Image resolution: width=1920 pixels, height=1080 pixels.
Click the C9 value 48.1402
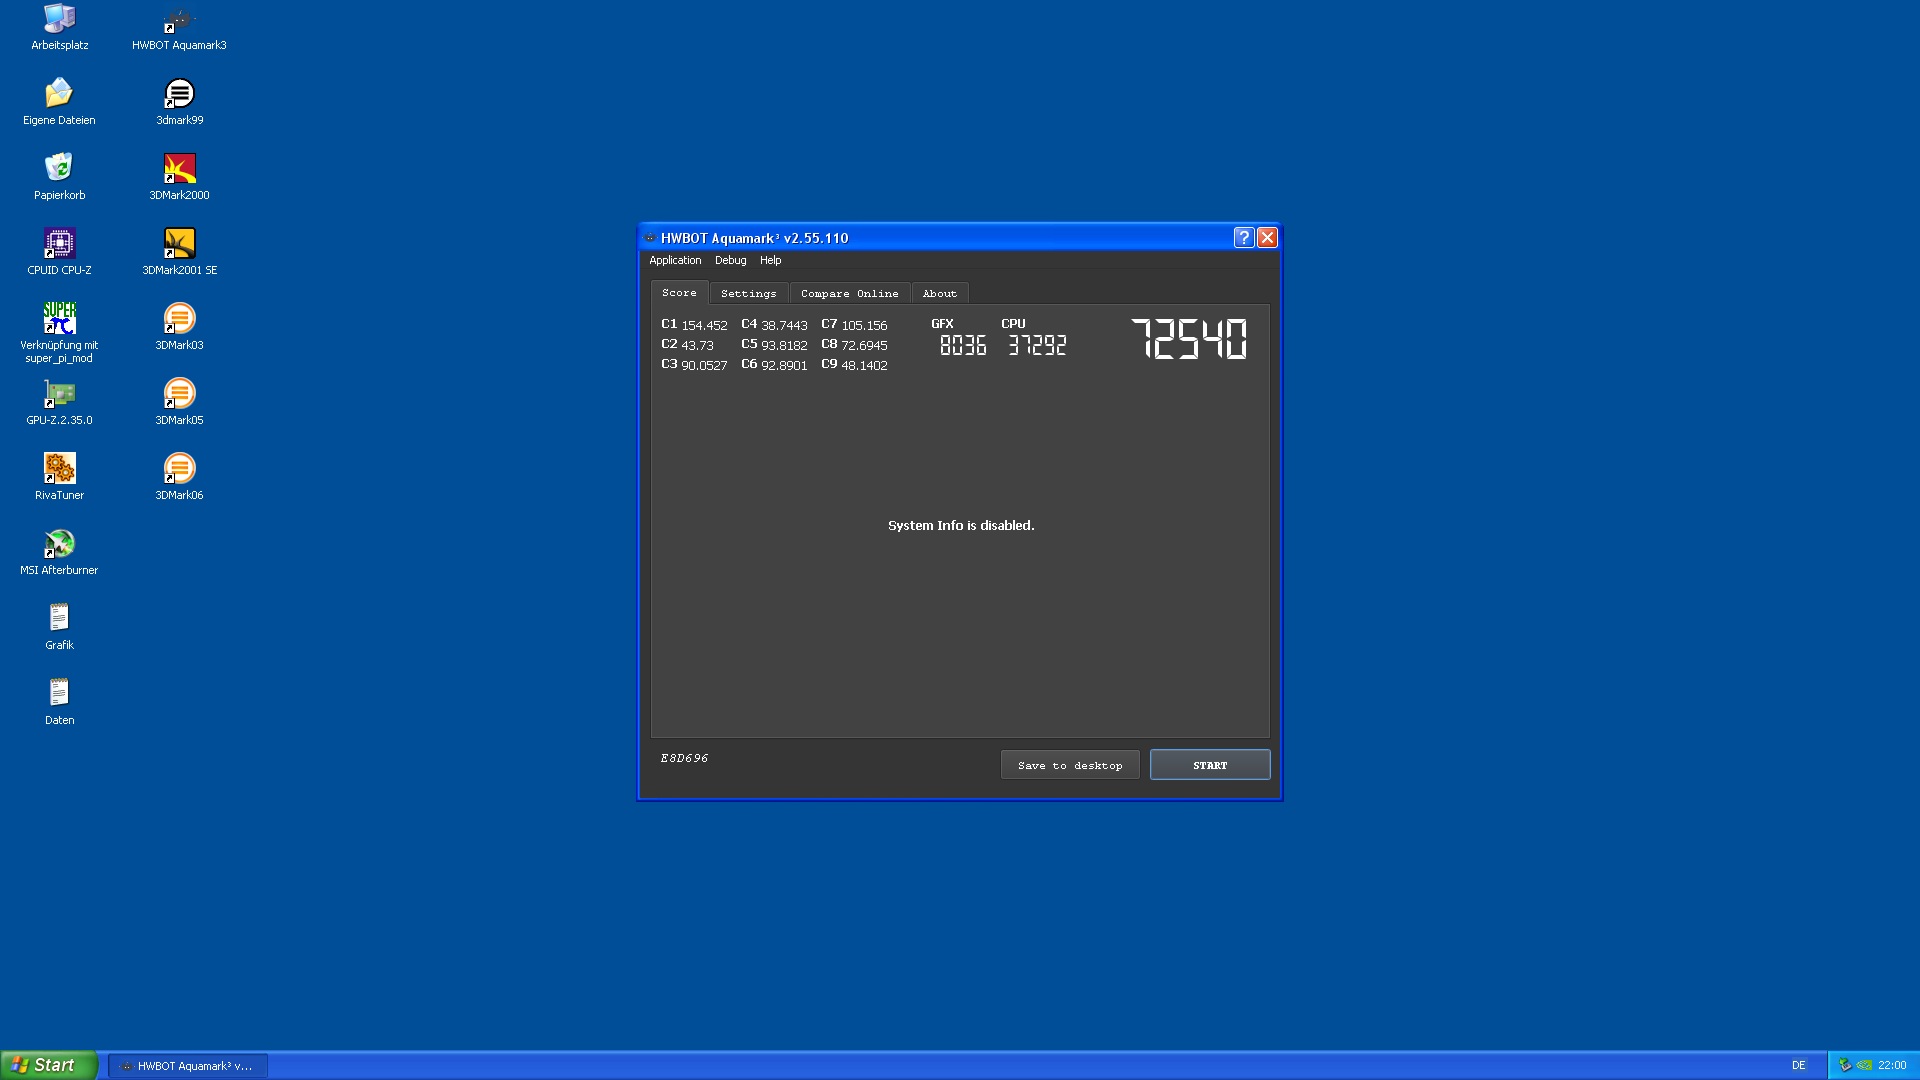[x=864, y=366]
